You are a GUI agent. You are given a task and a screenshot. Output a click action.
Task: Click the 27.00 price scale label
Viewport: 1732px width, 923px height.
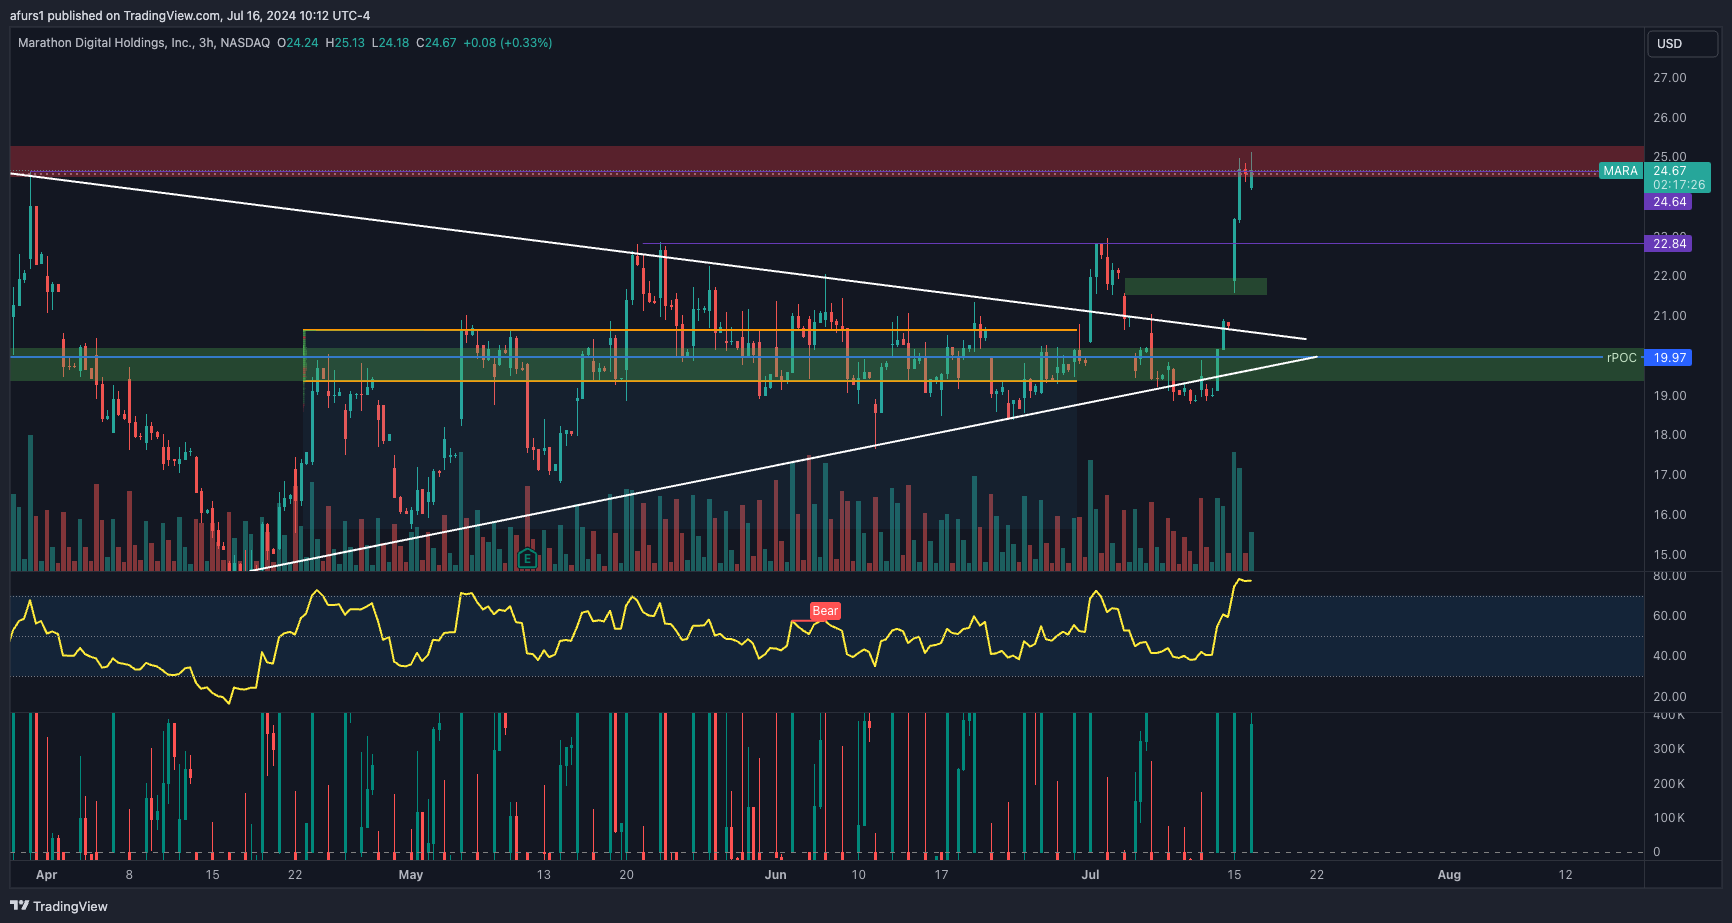click(x=1670, y=78)
